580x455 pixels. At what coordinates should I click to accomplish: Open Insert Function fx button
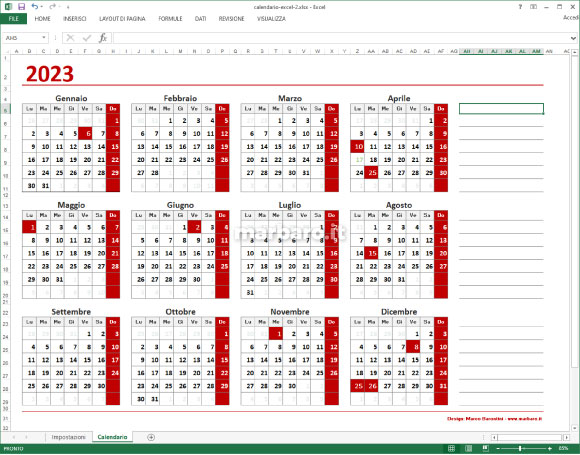click(x=103, y=38)
